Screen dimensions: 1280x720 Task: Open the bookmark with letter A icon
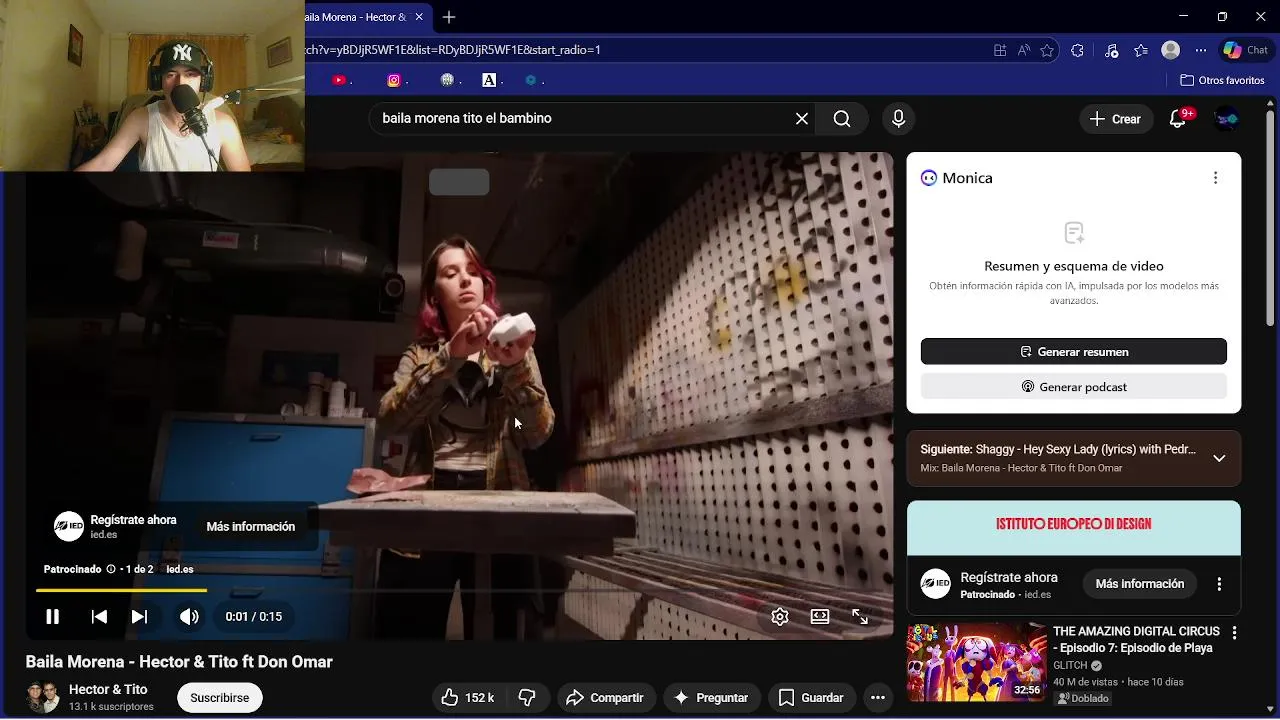[489, 80]
